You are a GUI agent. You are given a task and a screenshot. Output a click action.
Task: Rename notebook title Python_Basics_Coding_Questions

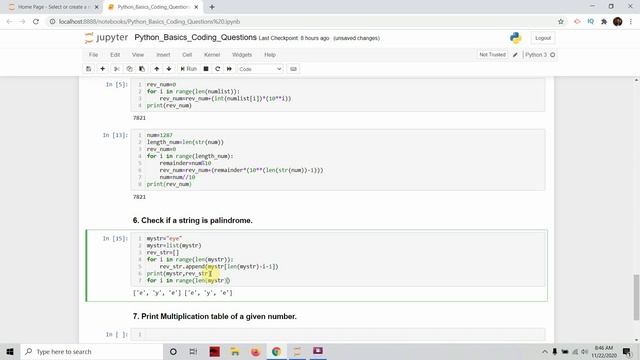coord(196,38)
